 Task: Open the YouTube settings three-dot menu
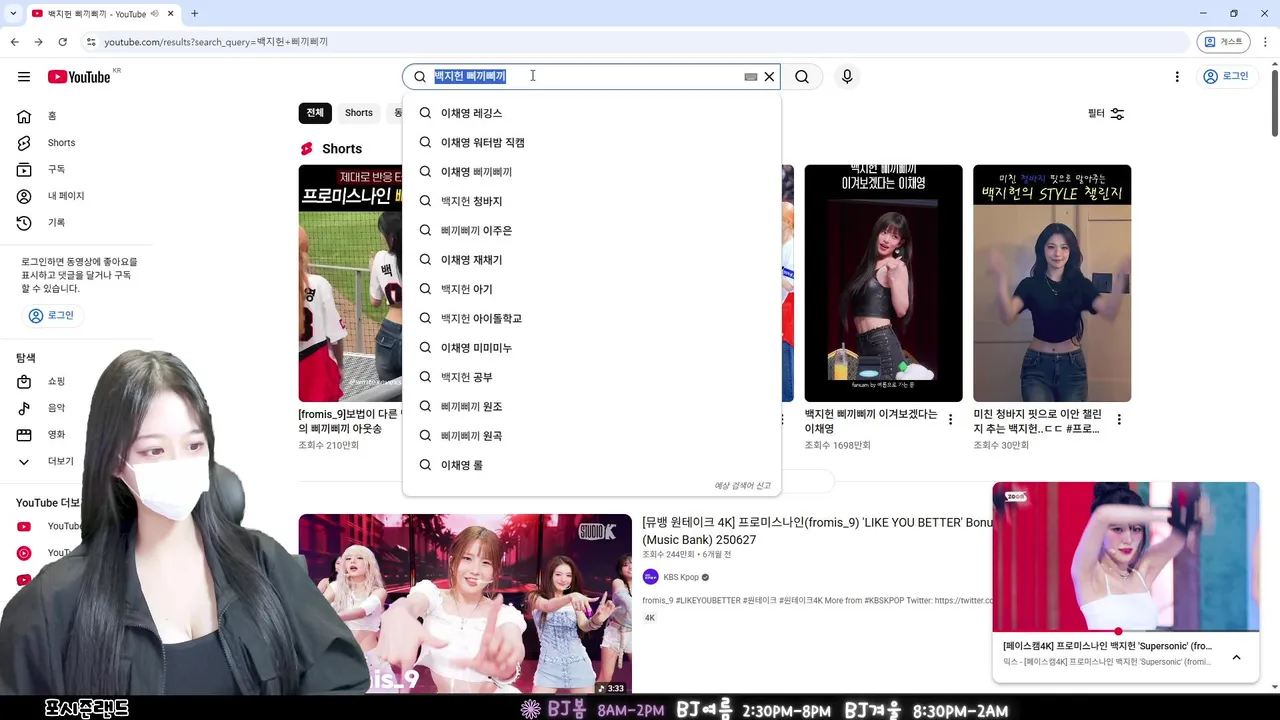tap(1177, 77)
